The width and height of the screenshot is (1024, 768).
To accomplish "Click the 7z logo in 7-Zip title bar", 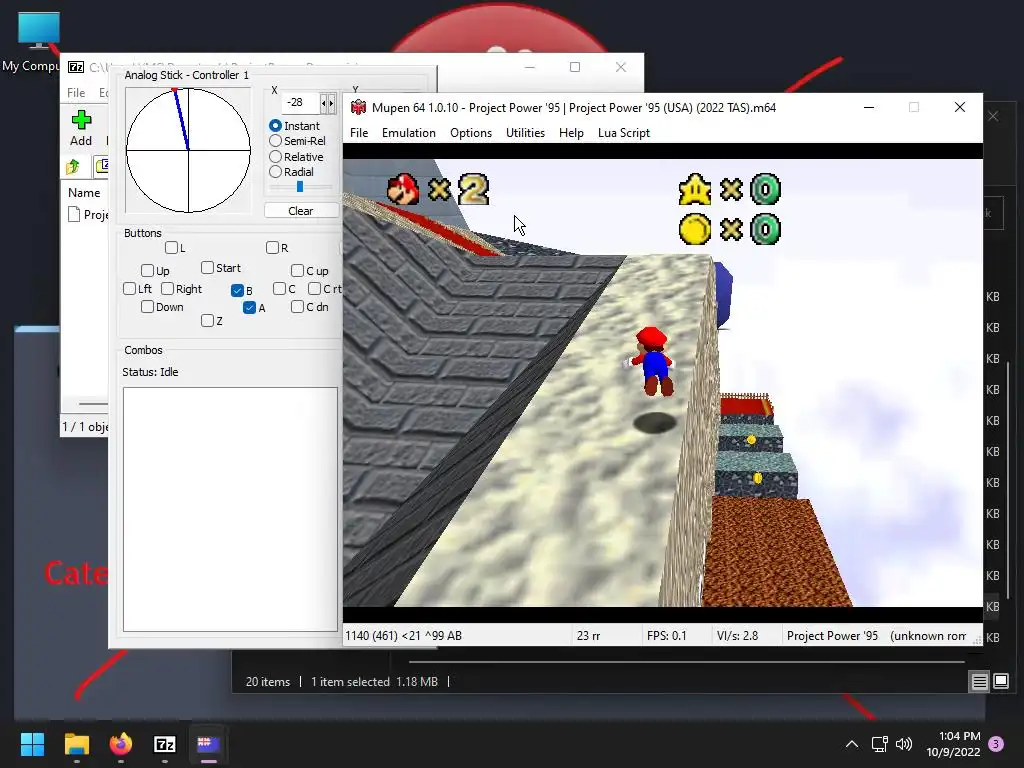I will point(76,67).
